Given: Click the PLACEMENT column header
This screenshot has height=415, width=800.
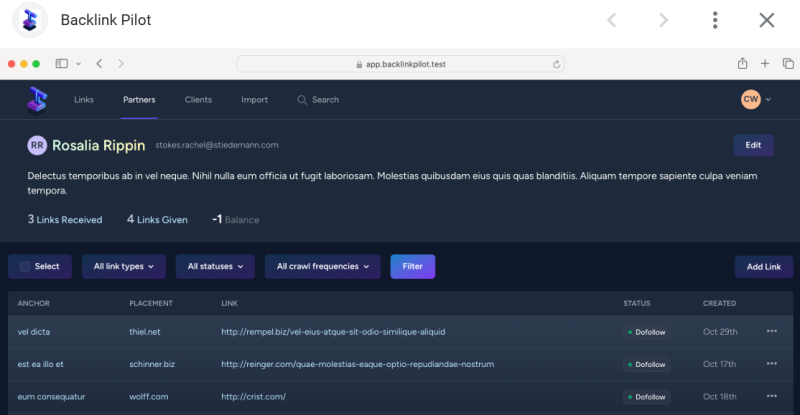Looking at the screenshot, I should [151, 303].
